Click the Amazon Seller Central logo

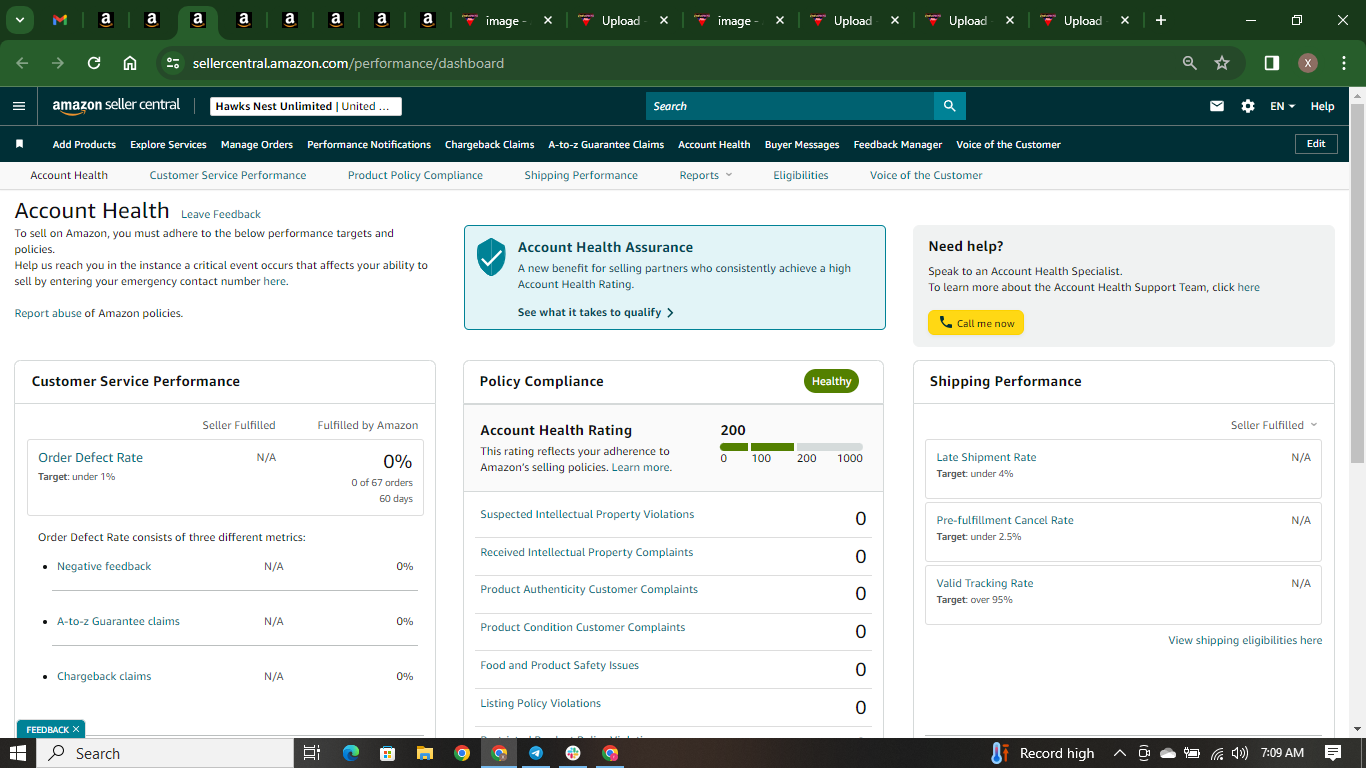116,106
